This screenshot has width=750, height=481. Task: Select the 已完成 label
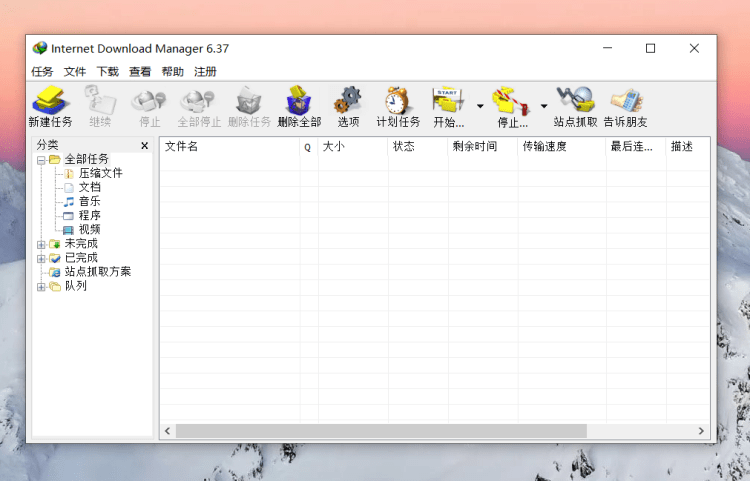[81, 258]
